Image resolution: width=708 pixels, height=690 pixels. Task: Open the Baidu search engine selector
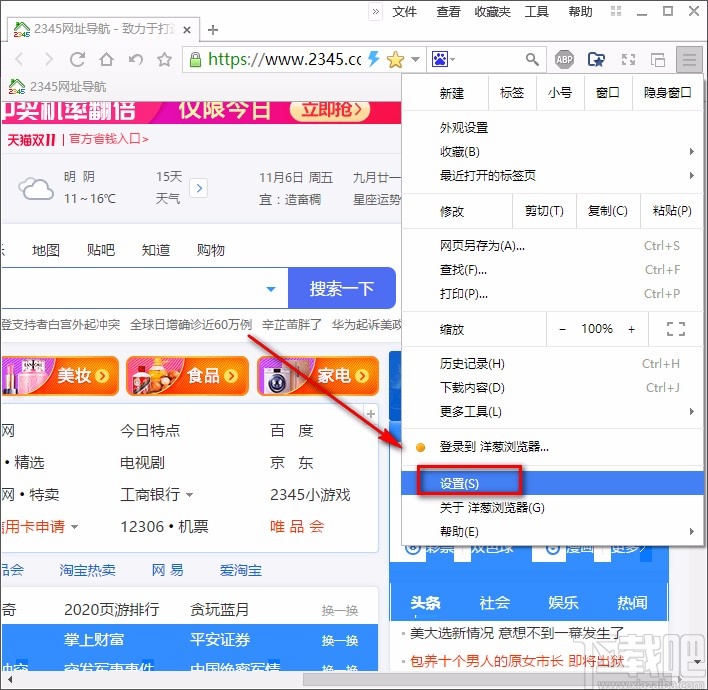coord(443,59)
